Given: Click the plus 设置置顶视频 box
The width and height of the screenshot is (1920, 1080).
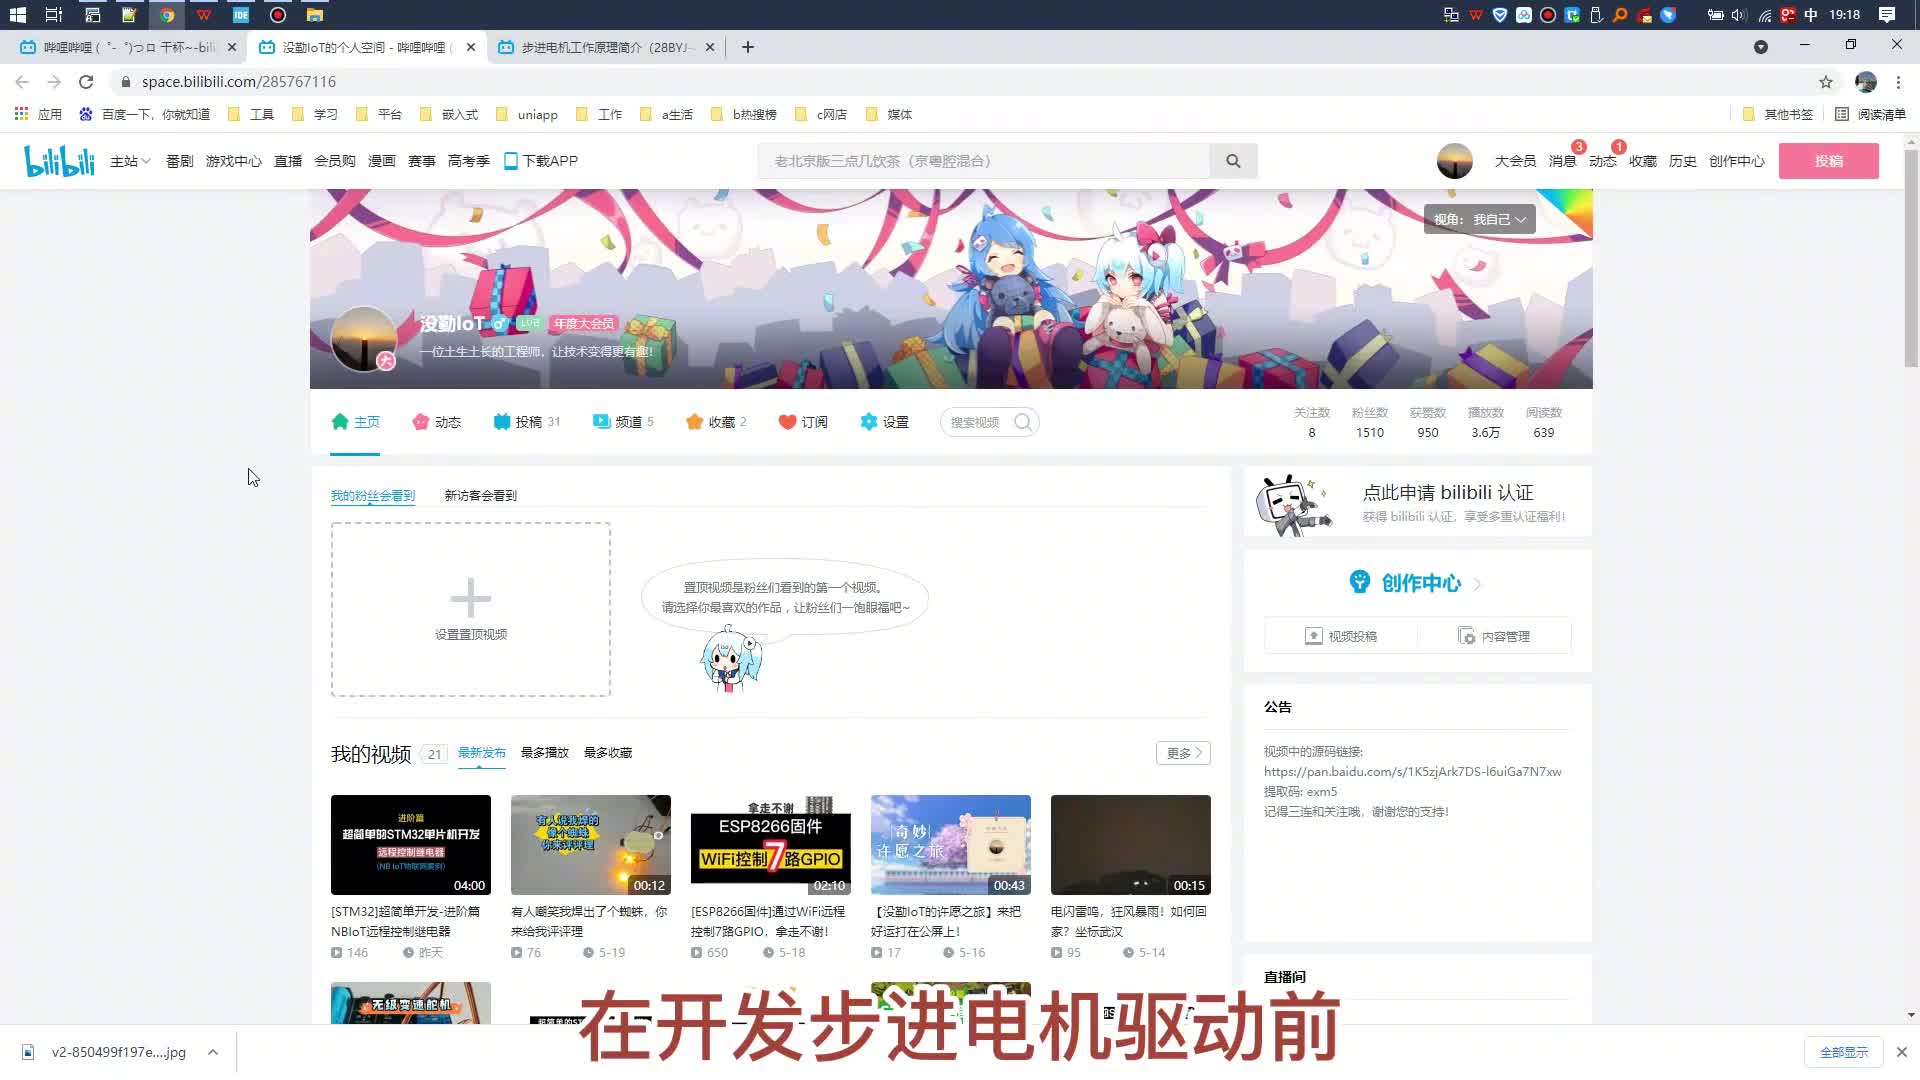Looking at the screenshot, I should pyautogui.click(x=471, y=609).
